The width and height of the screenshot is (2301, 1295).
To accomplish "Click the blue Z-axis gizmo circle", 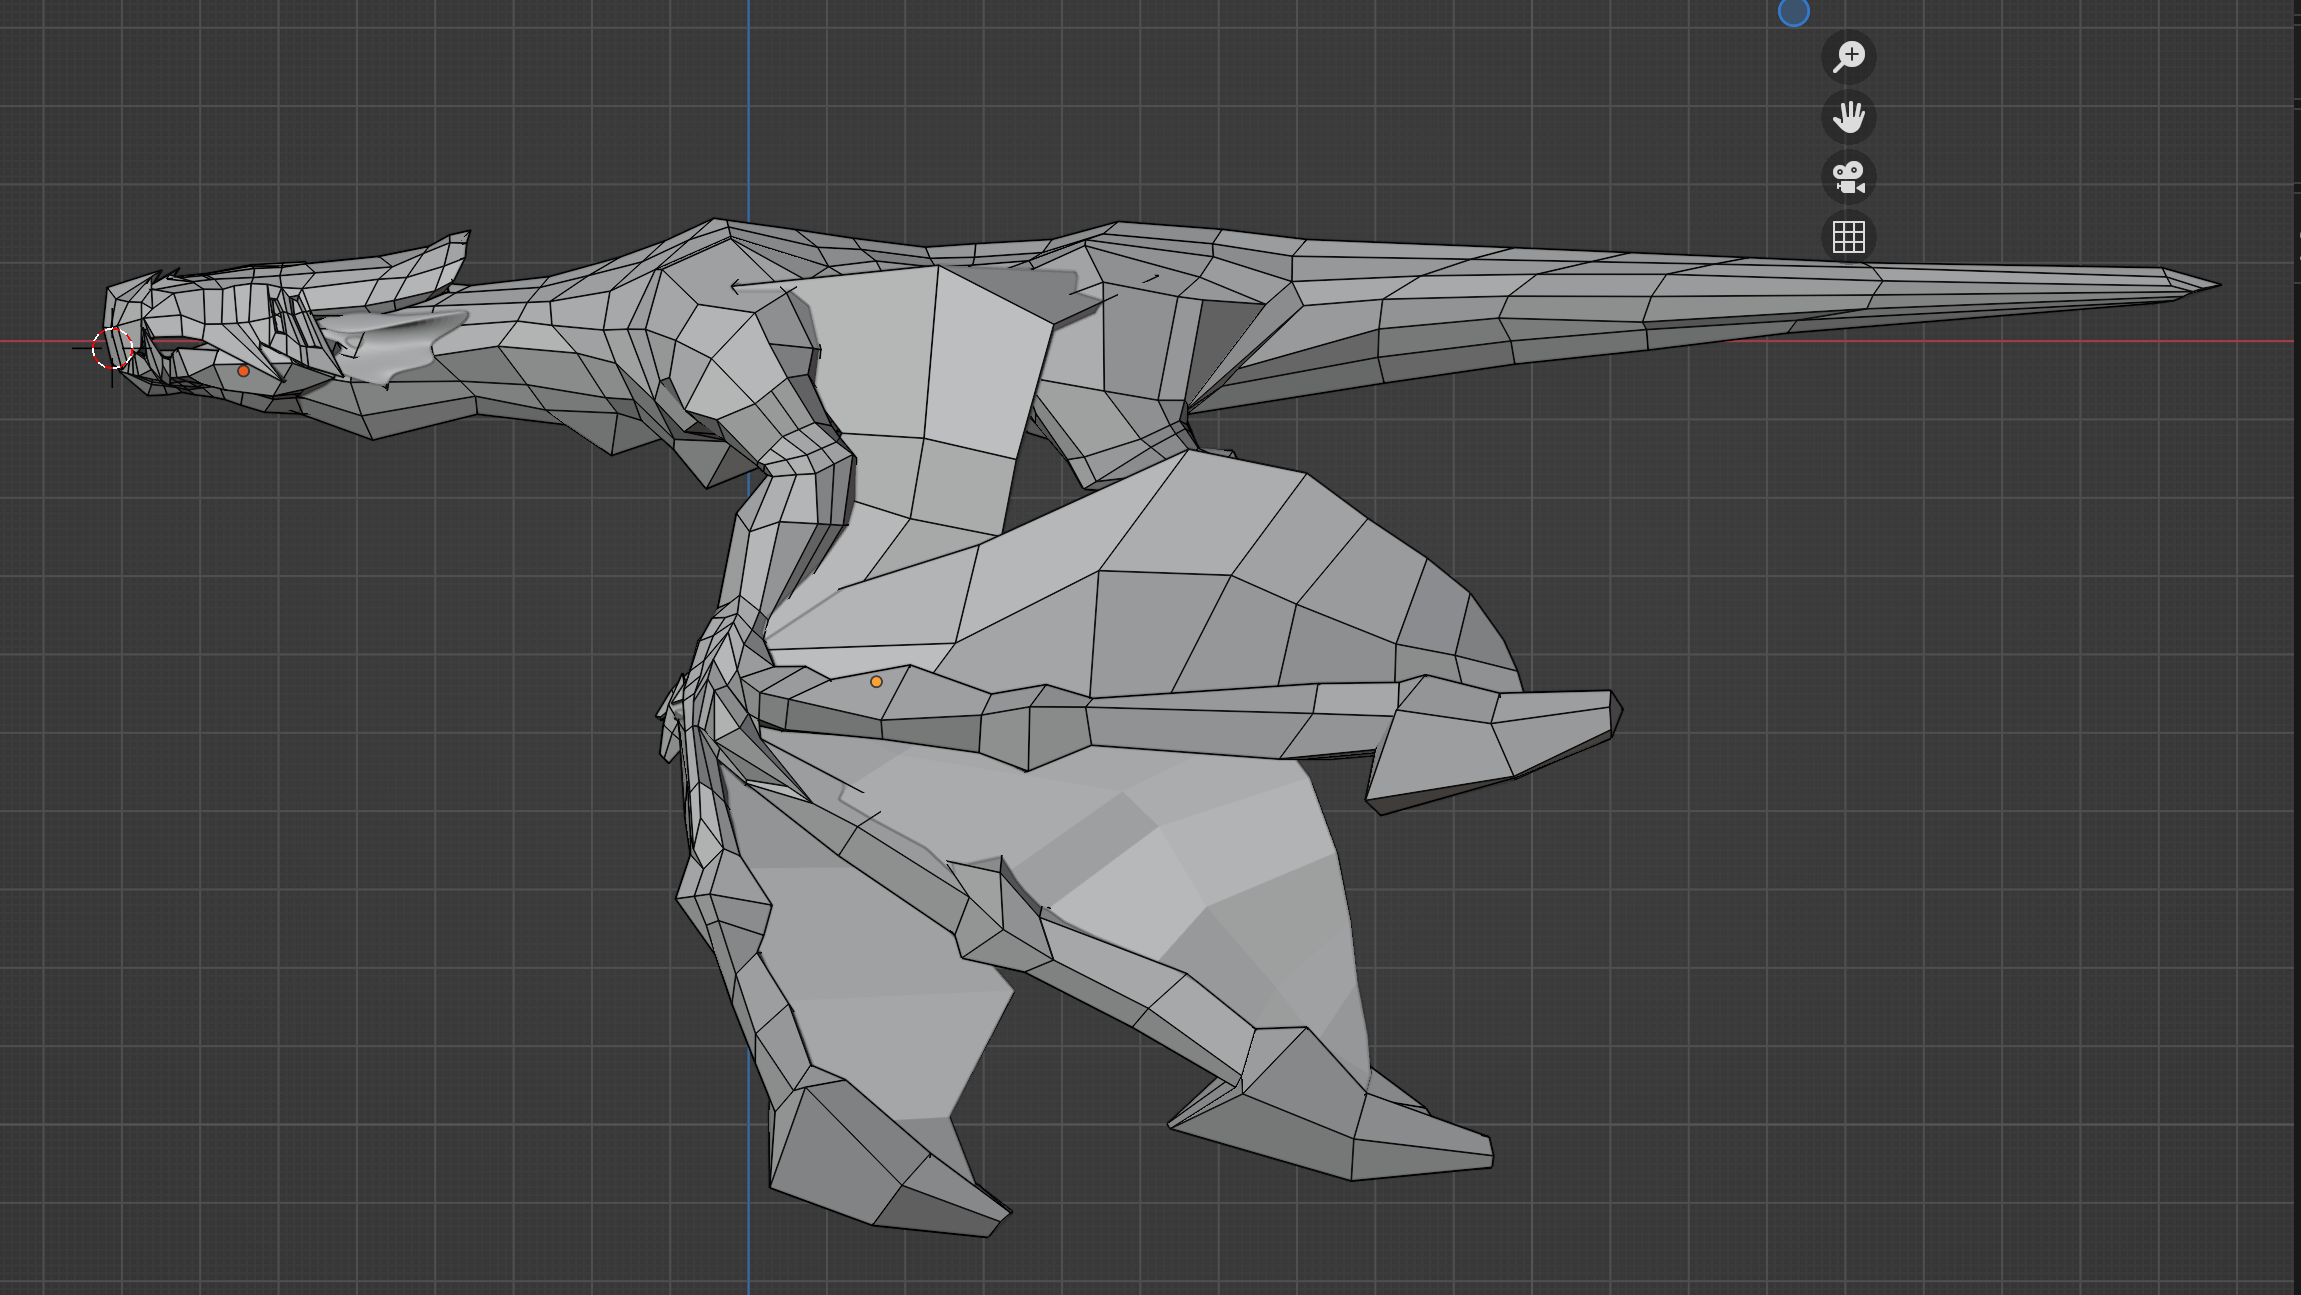I will 1793,12.
